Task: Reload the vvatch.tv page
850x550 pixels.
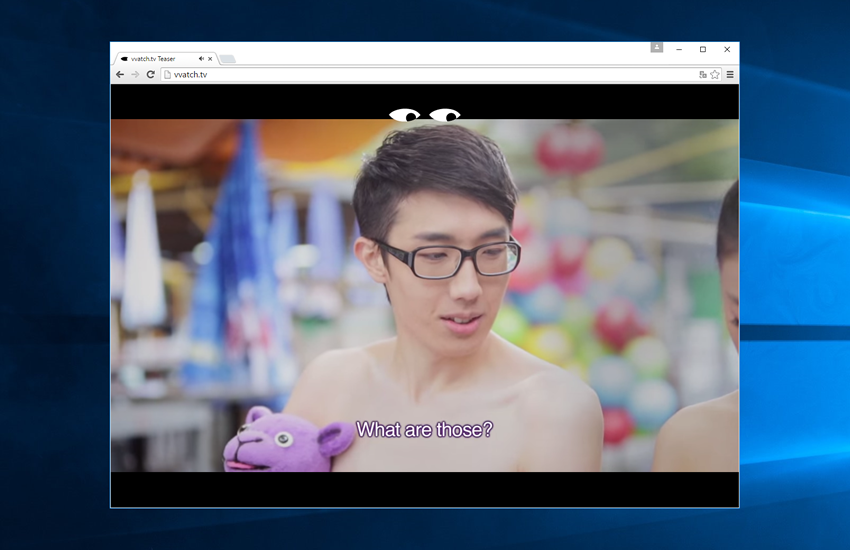Action: click(x=151, y=75)
